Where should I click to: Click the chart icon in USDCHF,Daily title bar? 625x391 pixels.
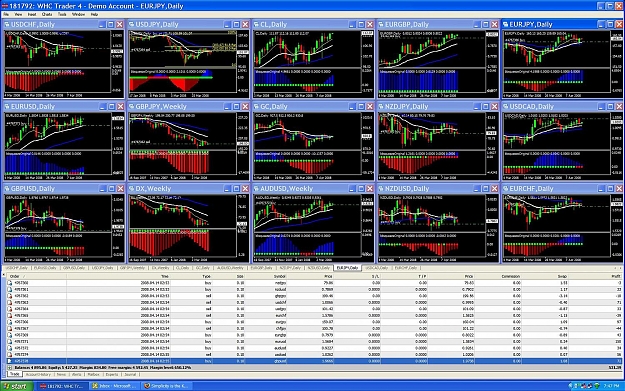point(7,25)
